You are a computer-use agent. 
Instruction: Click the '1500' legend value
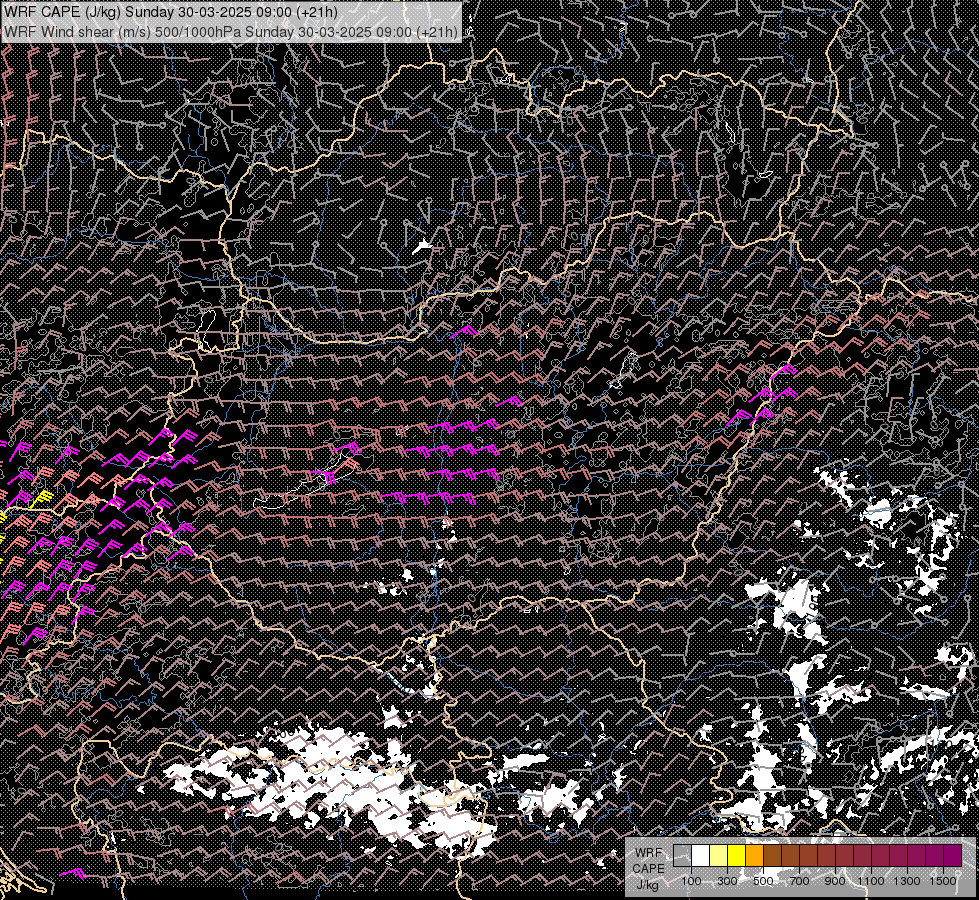[943, 881]
